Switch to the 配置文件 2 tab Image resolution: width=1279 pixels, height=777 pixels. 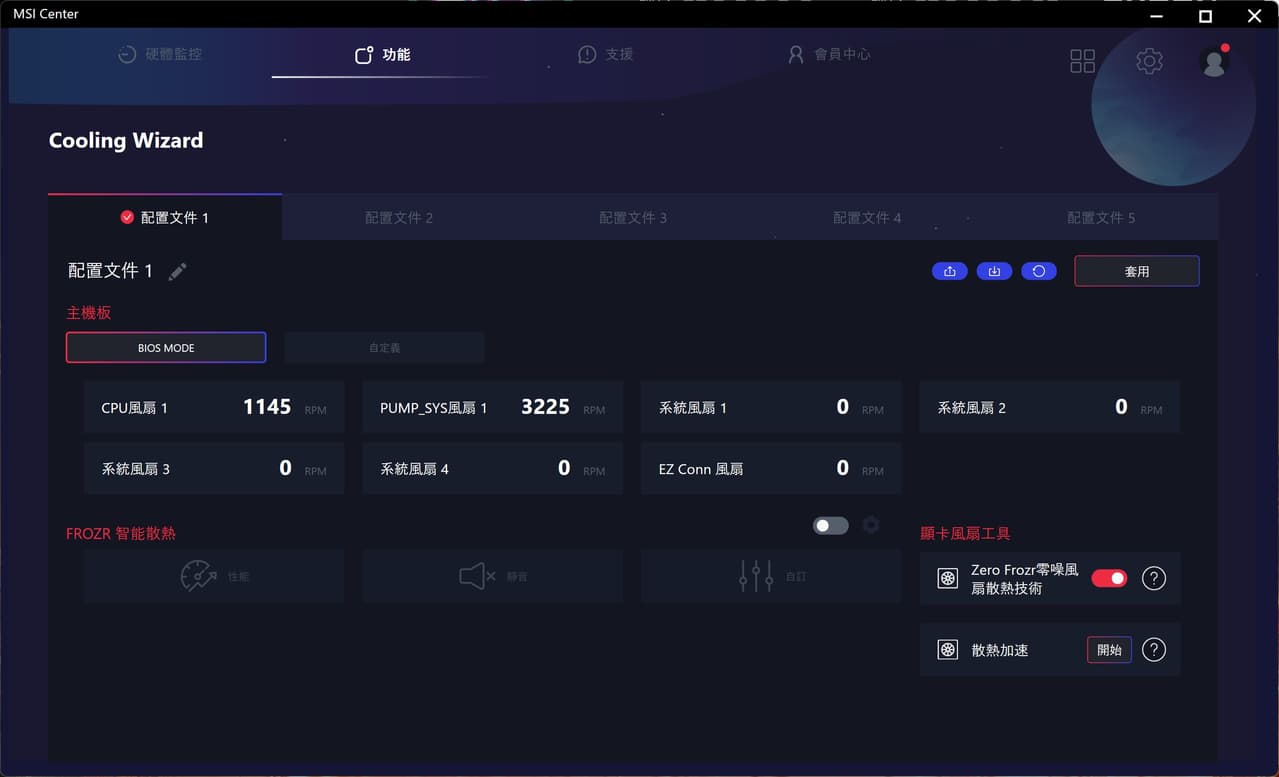pyautogui.click(x=399, y=217)
